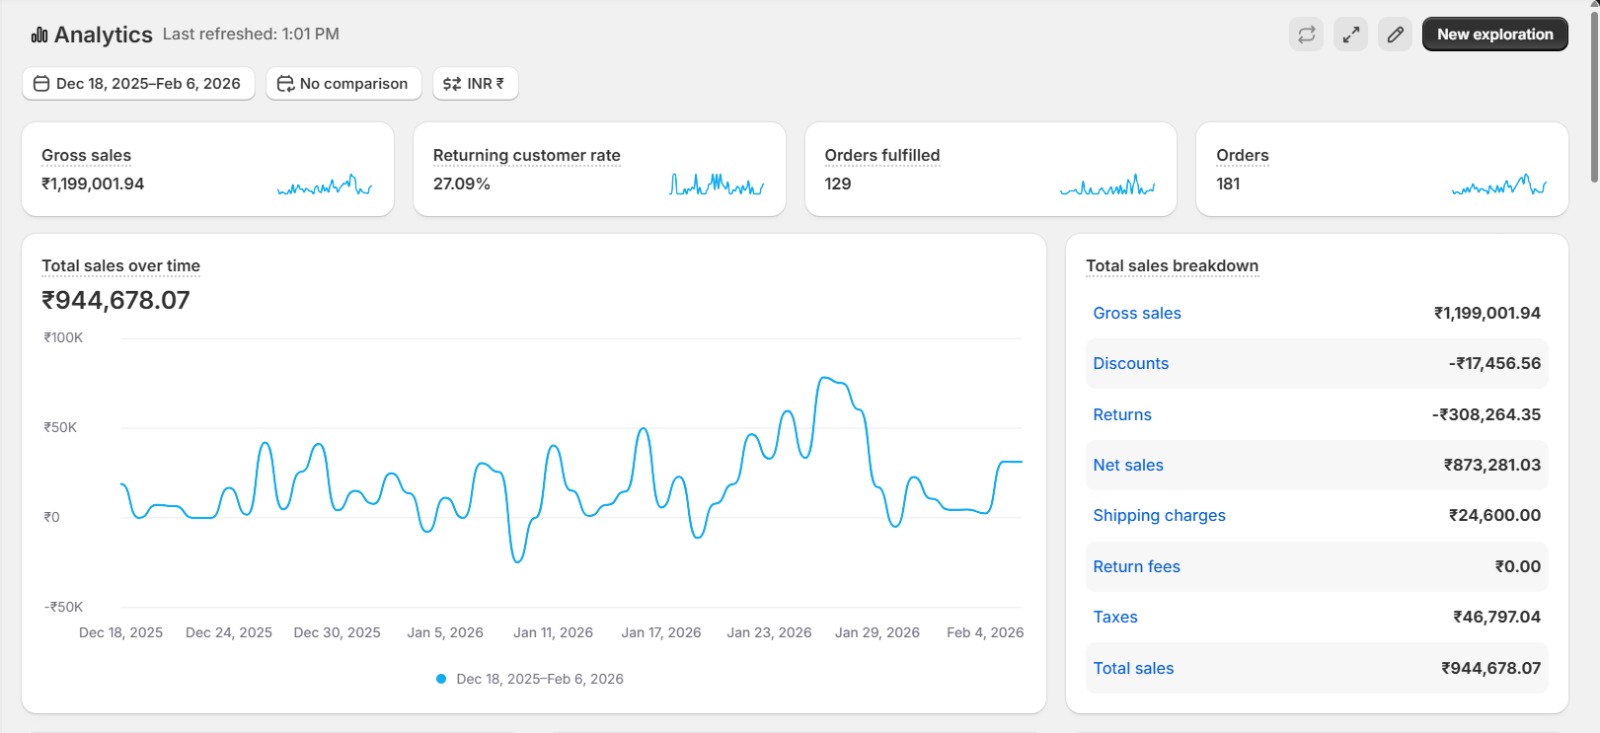The height and width of the screenshot is (733, 1600).
Task: Open the Orders fulfilled sparkline
Action: point(1107,185)
